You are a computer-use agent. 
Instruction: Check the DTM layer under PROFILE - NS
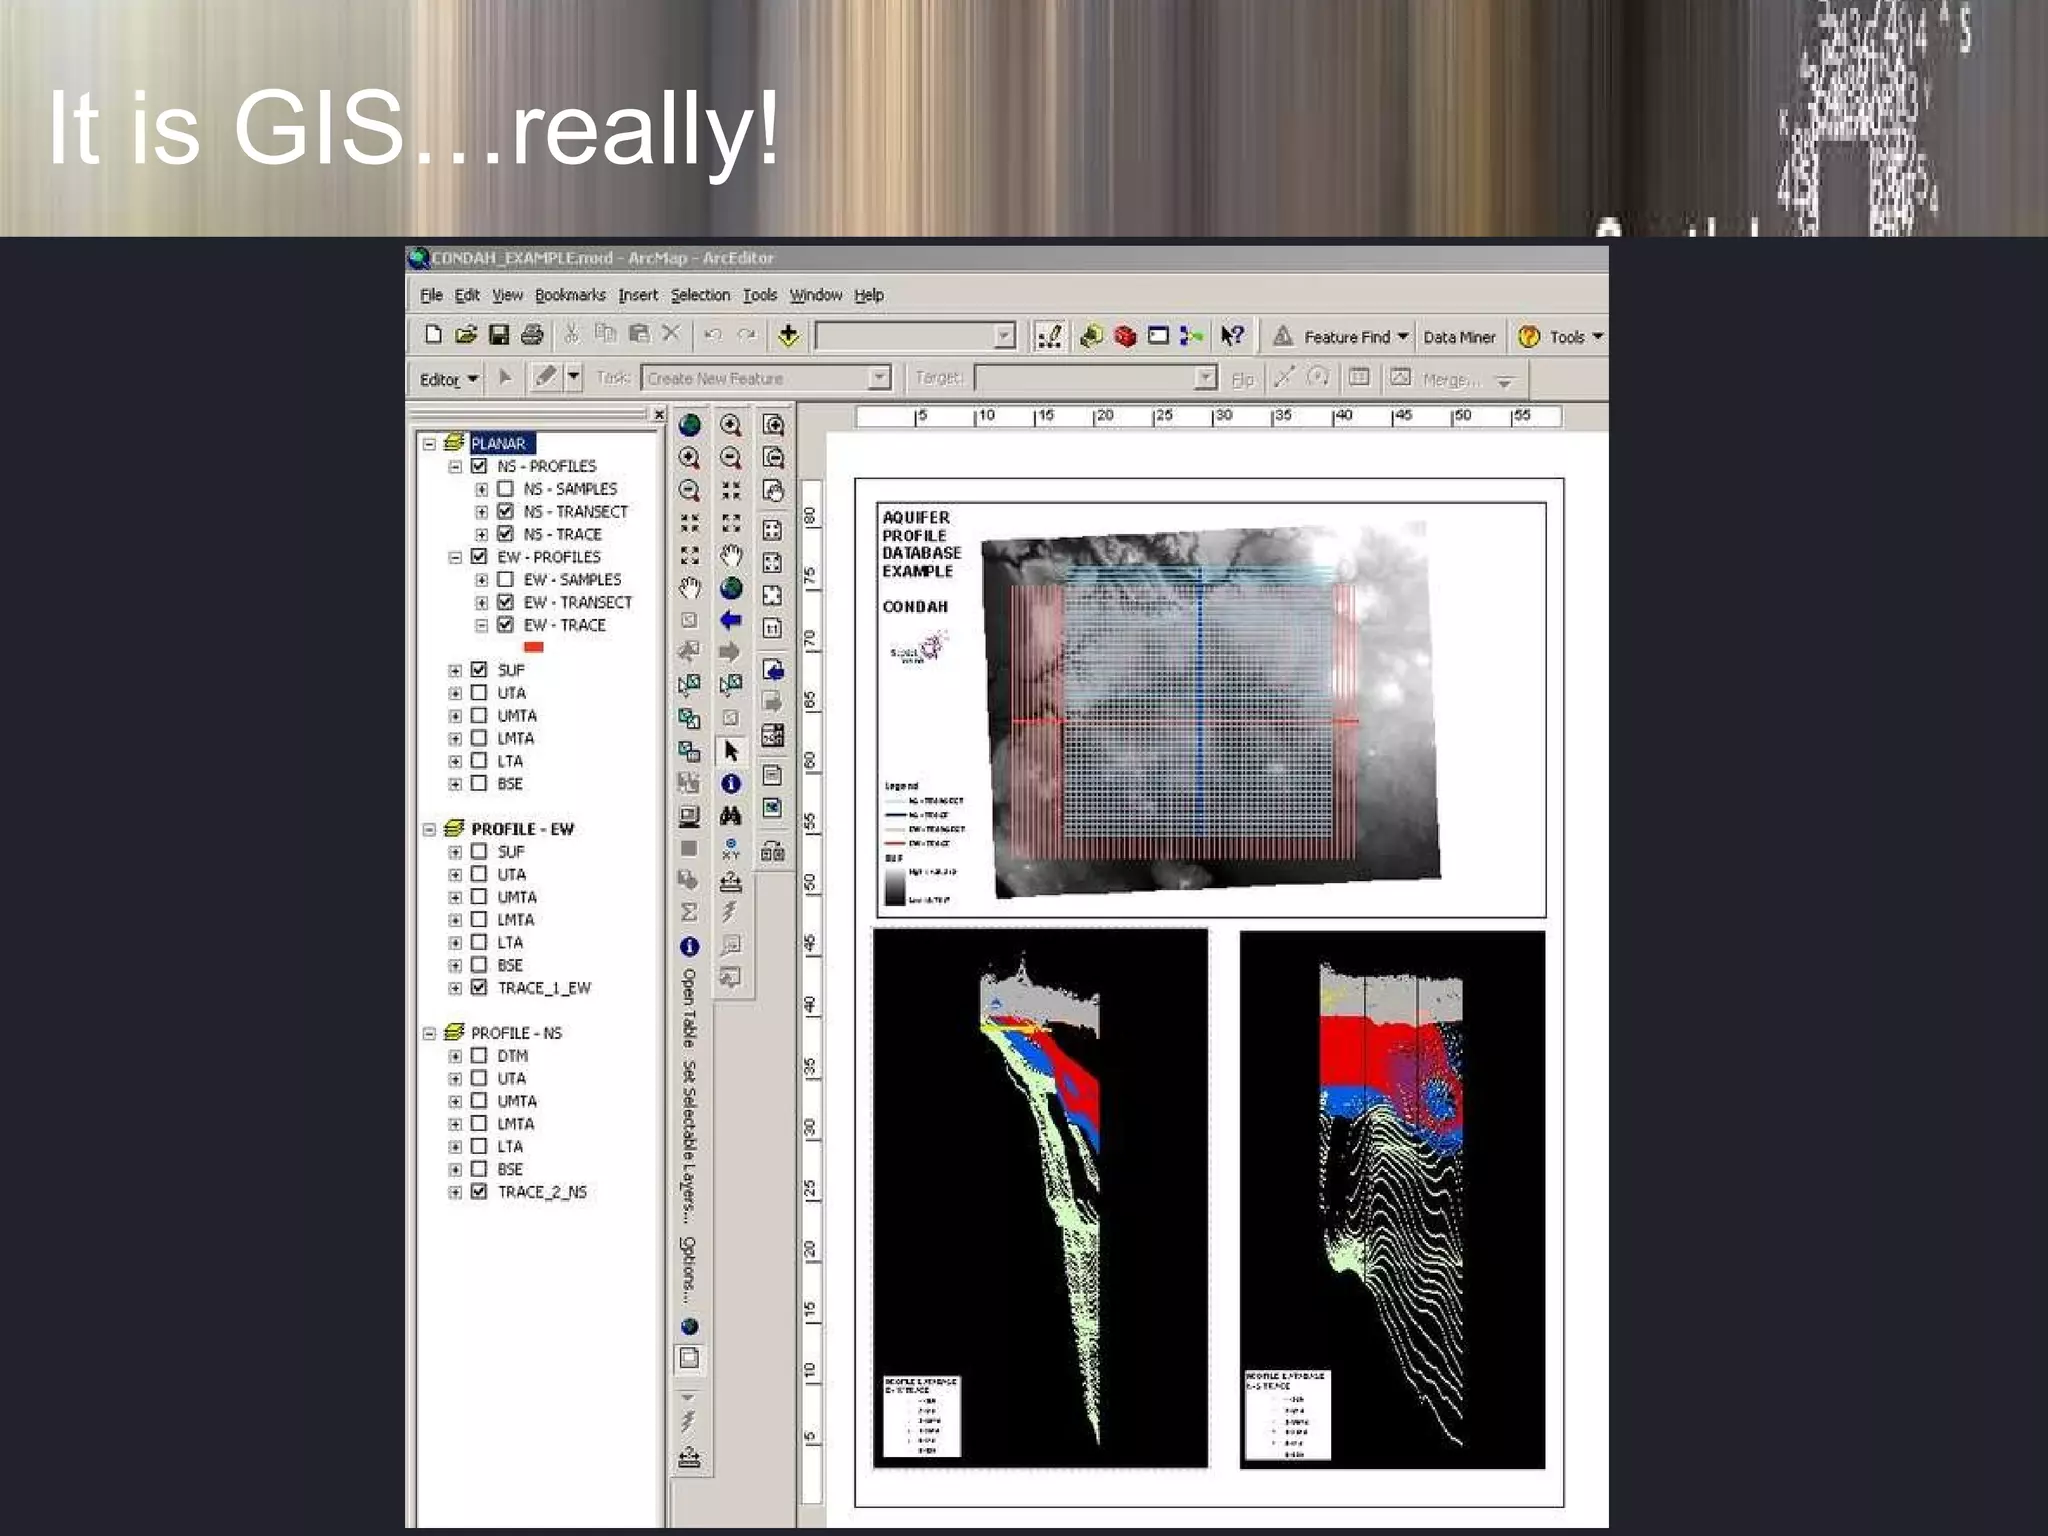479,1055
